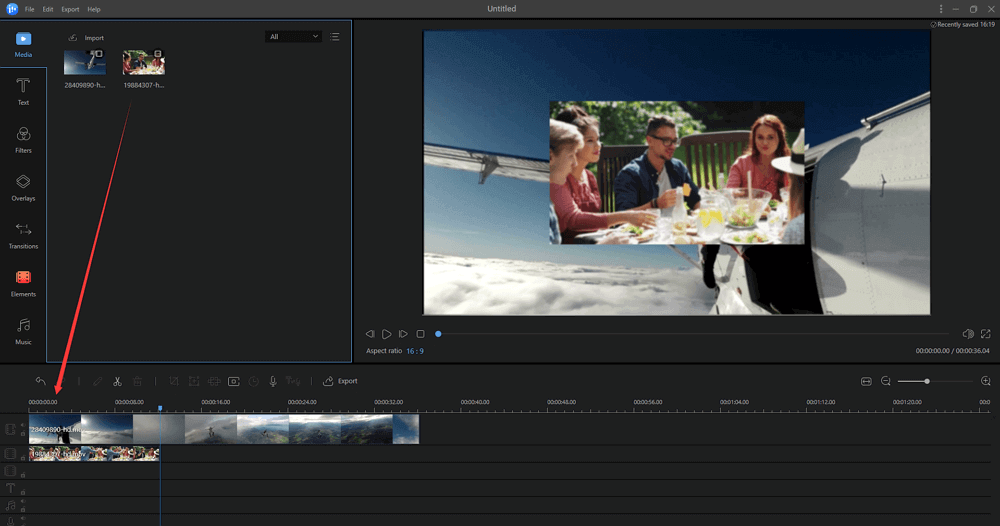Toggle fullscreen preview mode

tap(985, 334)
